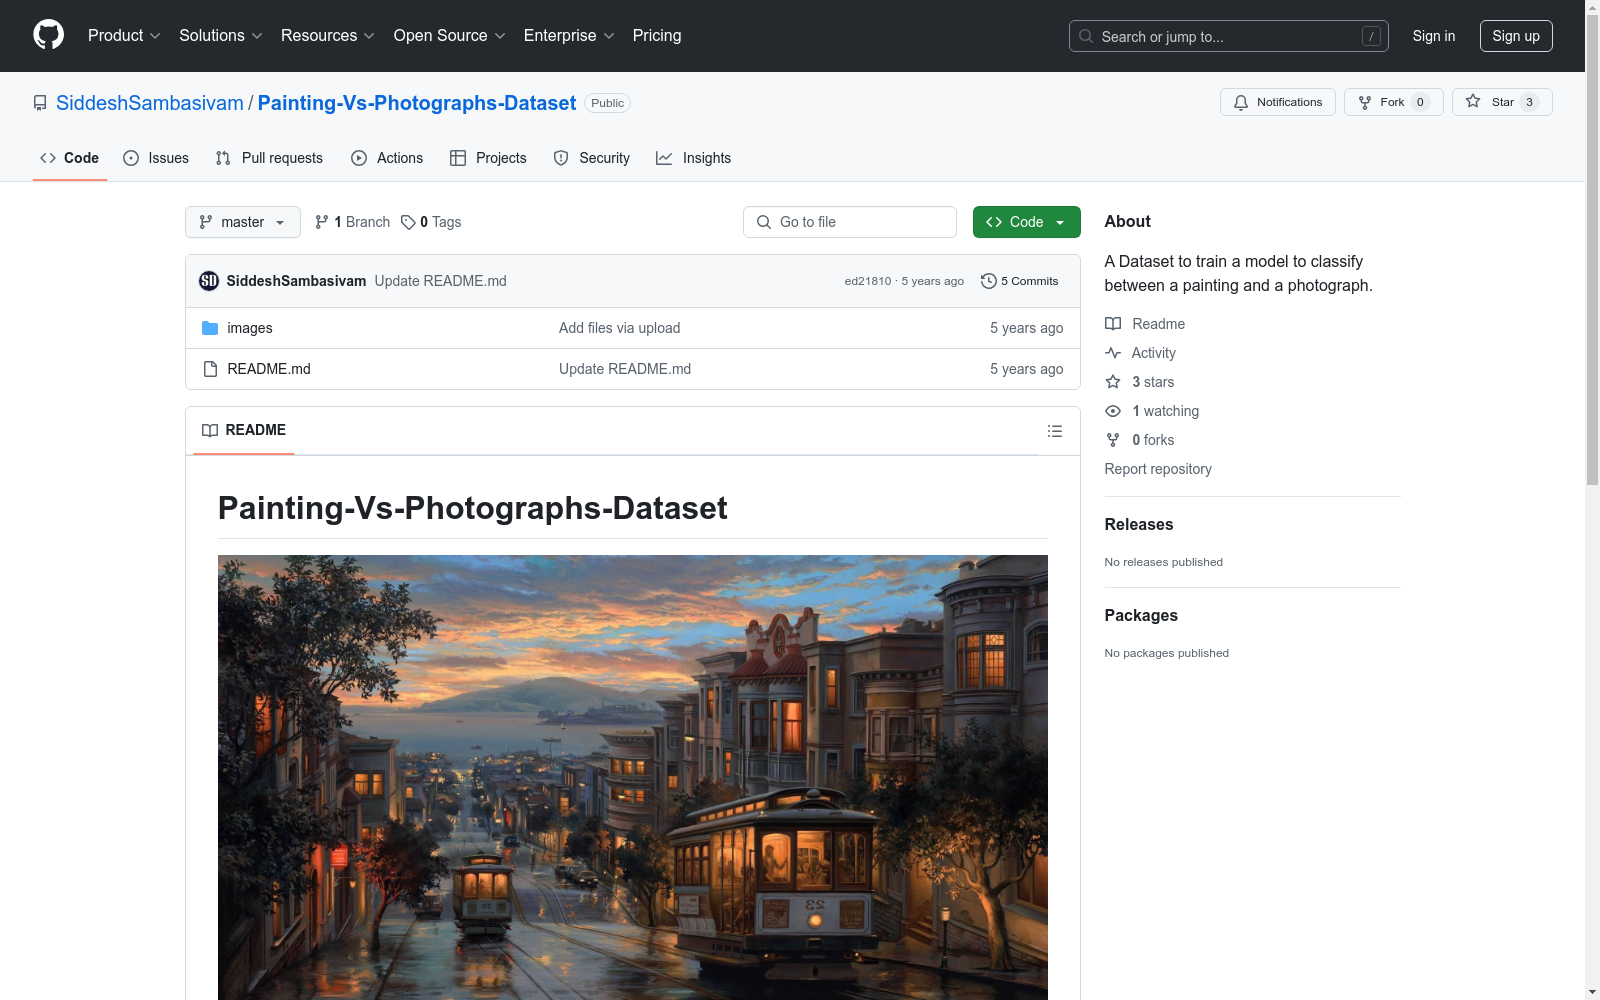Open the Add files via upload commit

620,328
